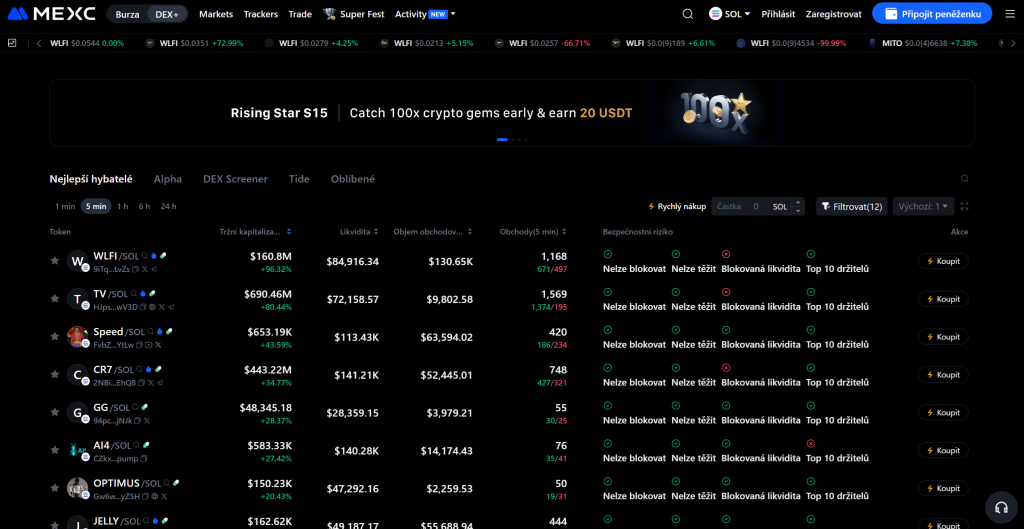Click the token list search icon
The height and width of the screenshot is (529, 1024).
pos(965,178)
